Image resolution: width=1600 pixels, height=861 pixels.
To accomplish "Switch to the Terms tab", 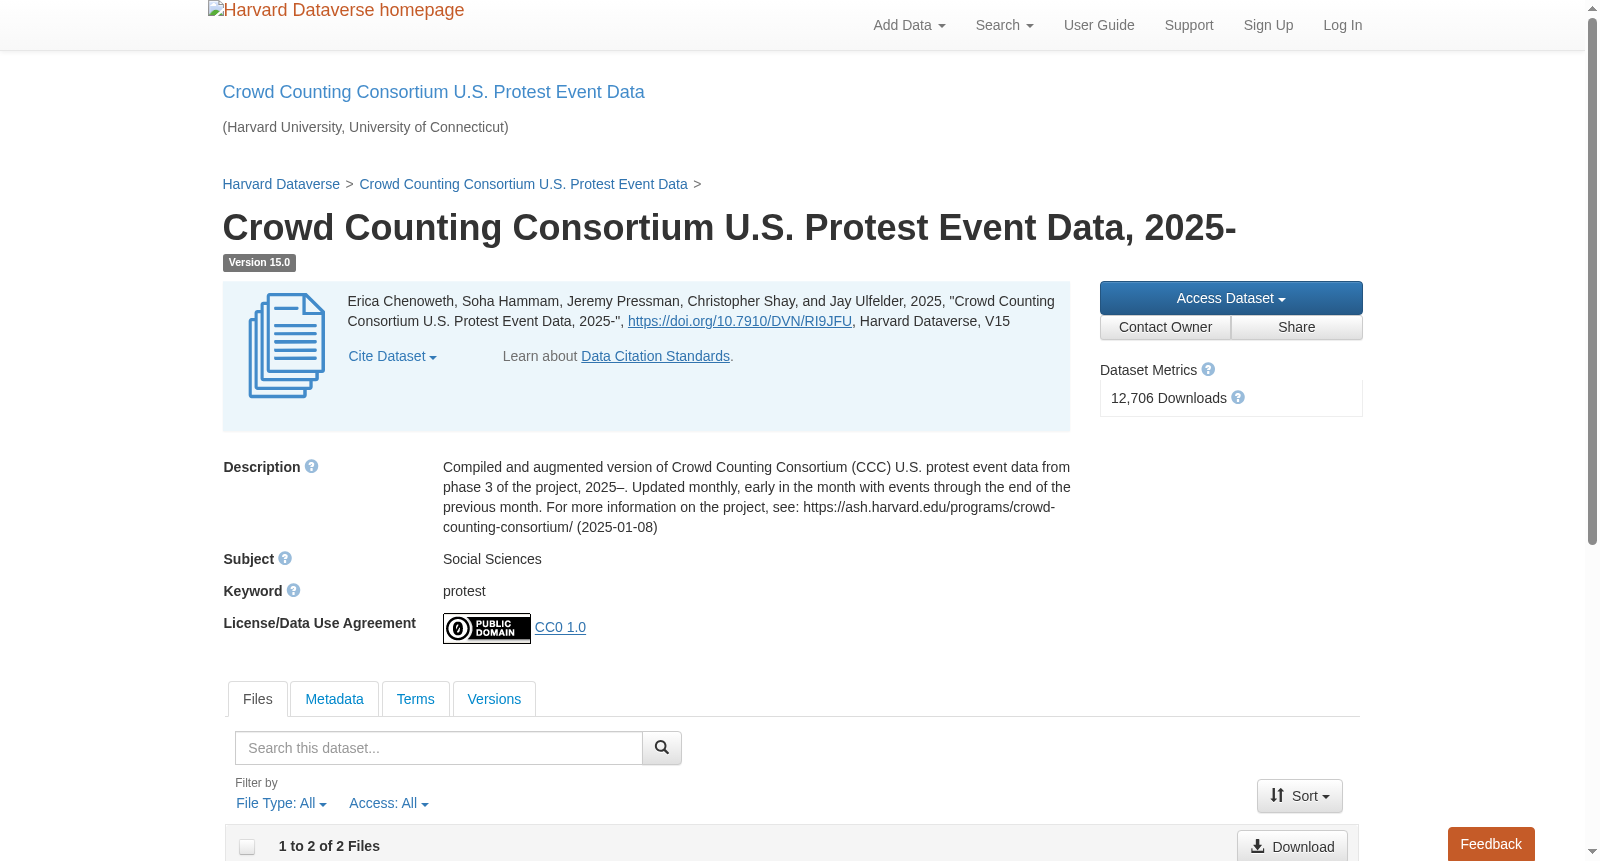I will click(415, 699).
